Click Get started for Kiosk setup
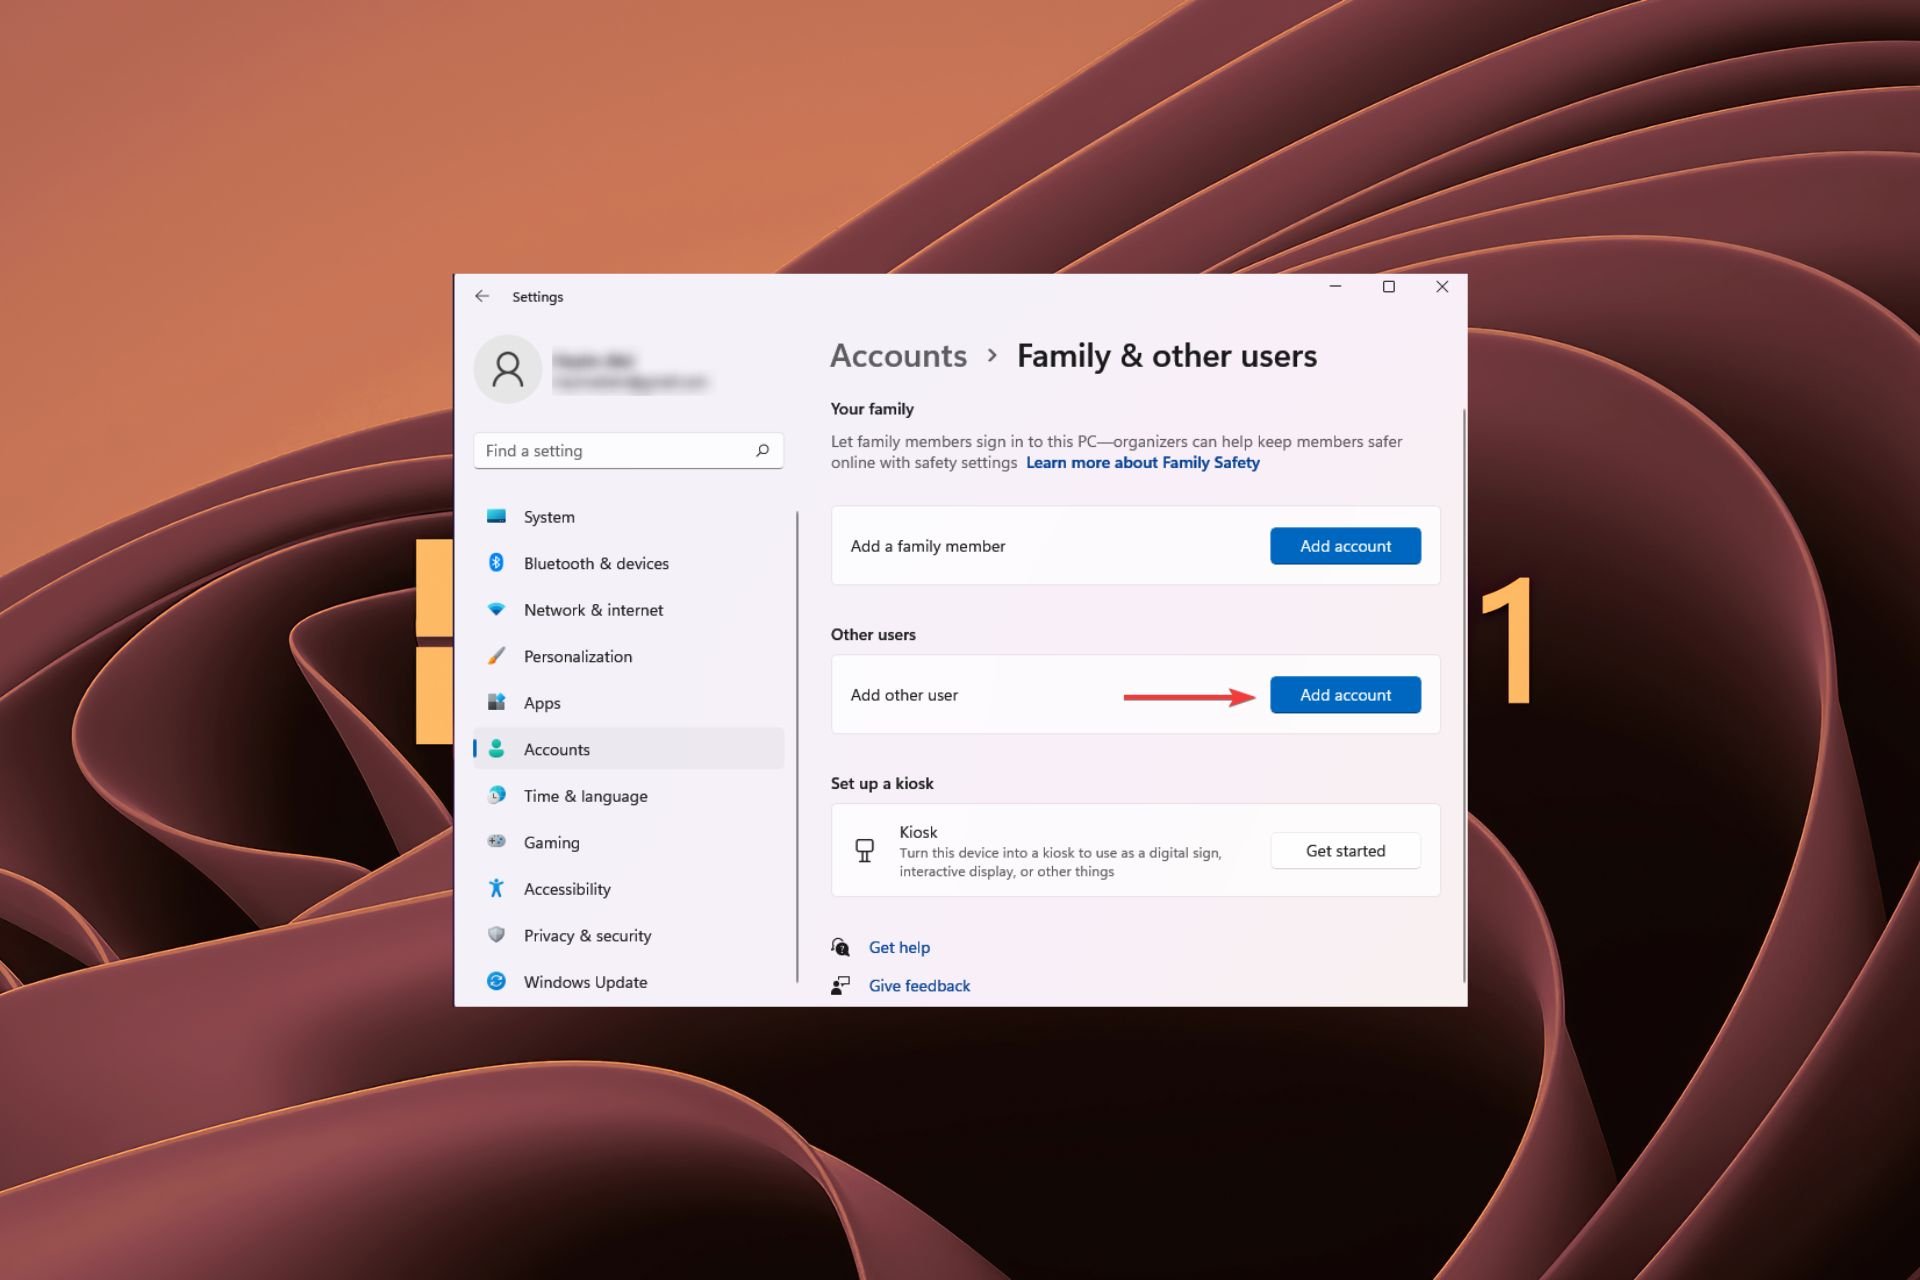The image size is (1920, 1280). coord(1344,850)
